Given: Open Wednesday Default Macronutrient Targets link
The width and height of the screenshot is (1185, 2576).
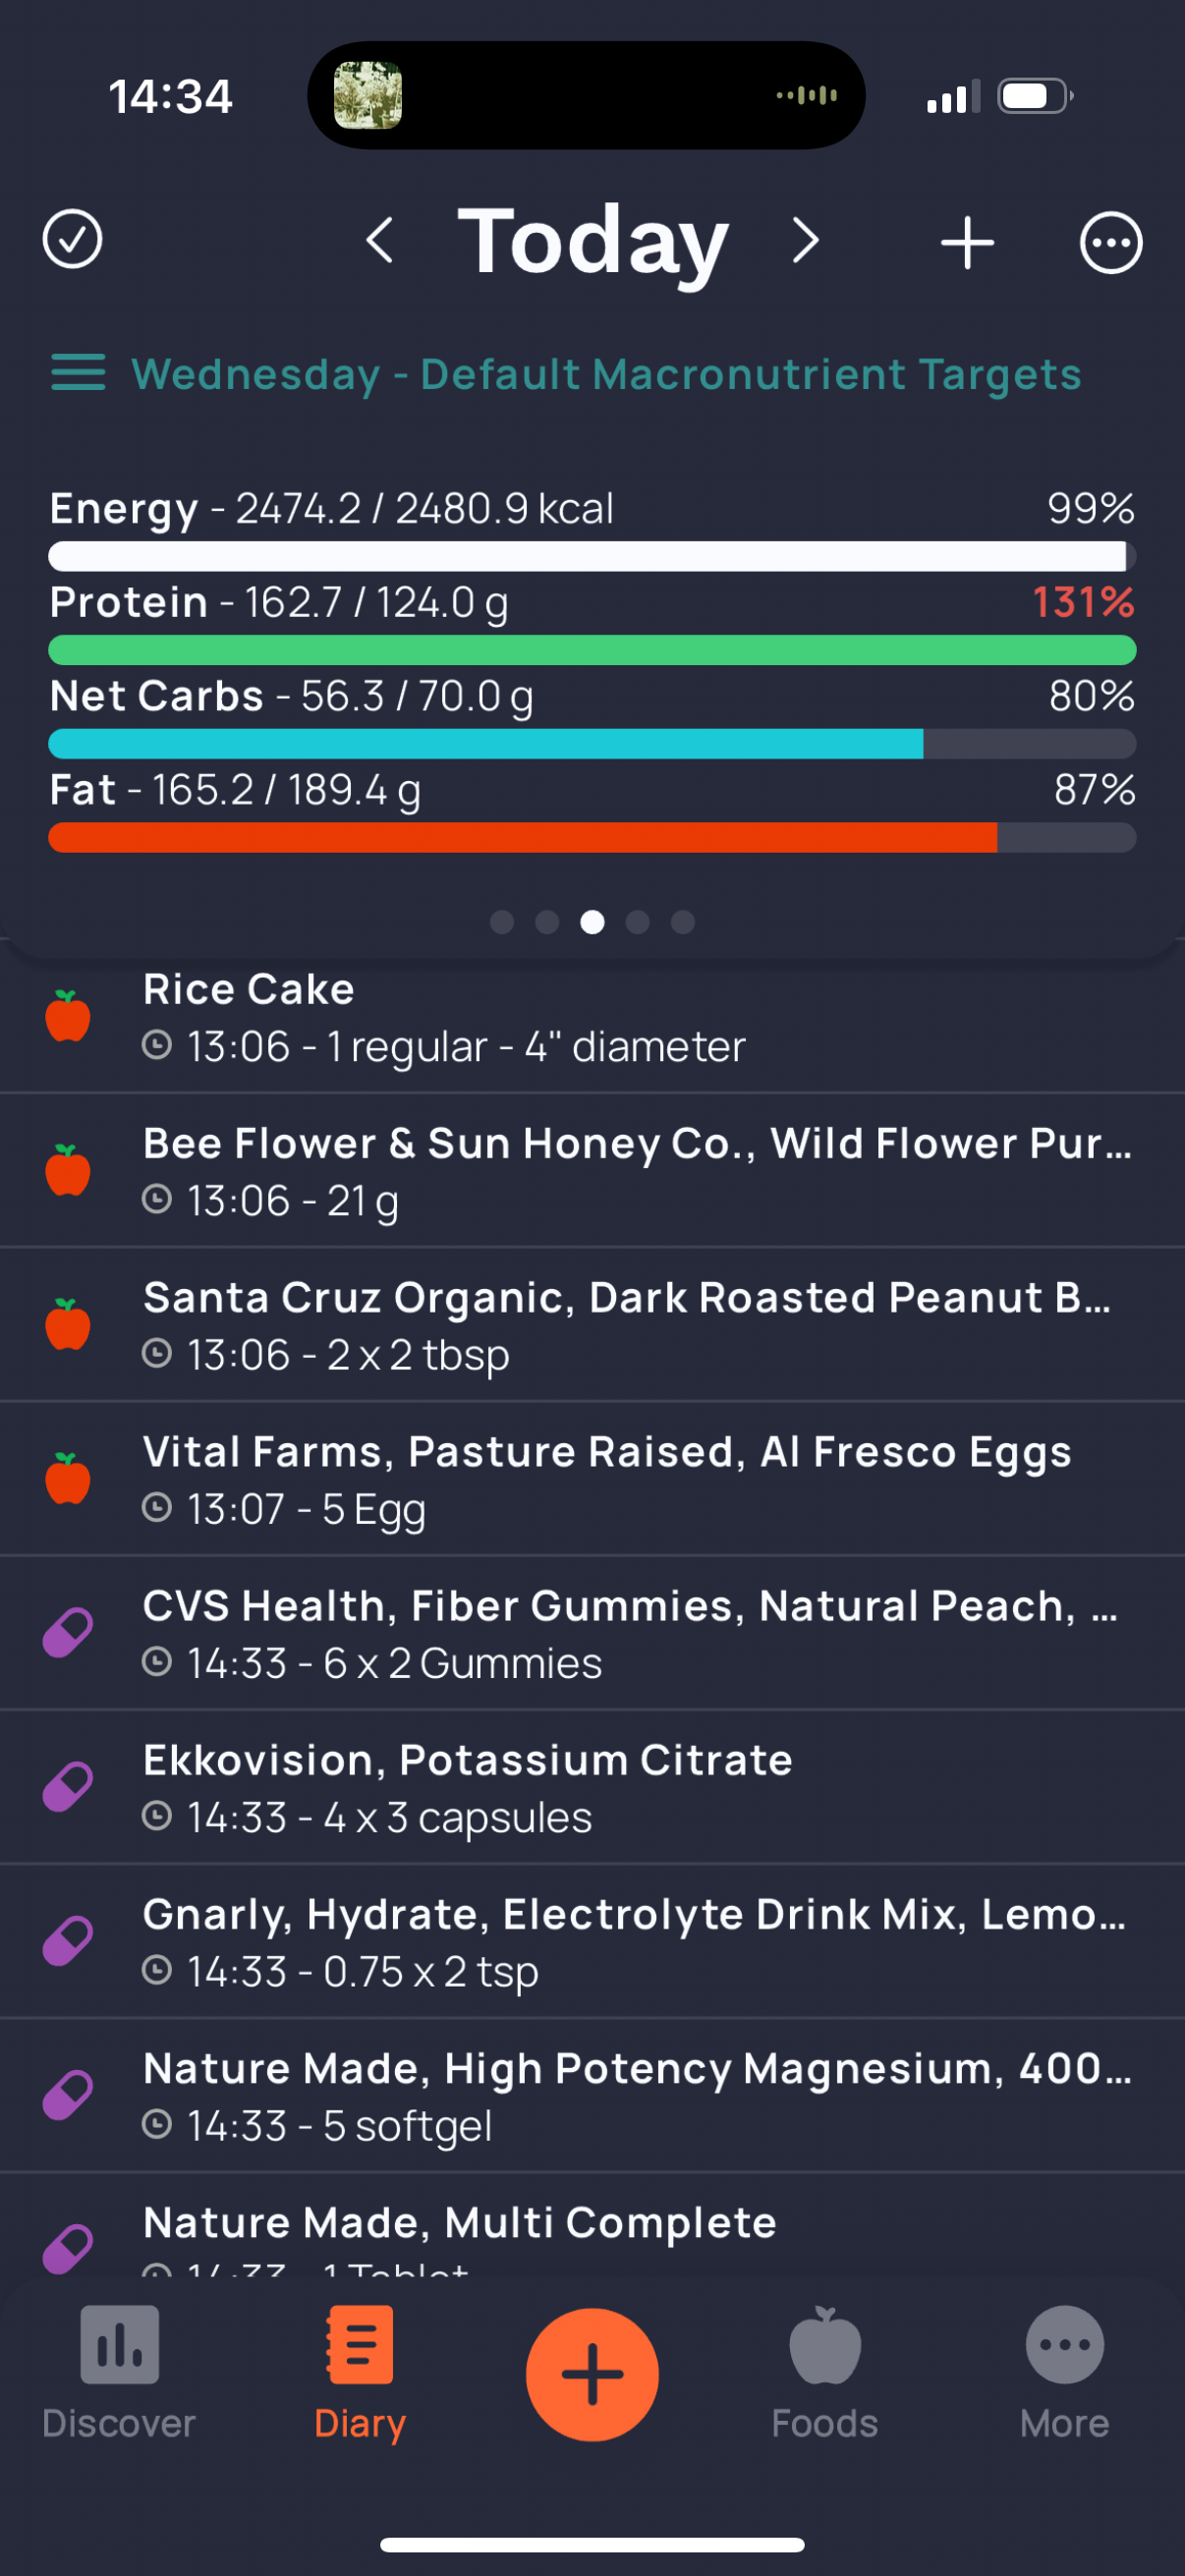Looking at the screenshot, I should (x=606, y=374).
